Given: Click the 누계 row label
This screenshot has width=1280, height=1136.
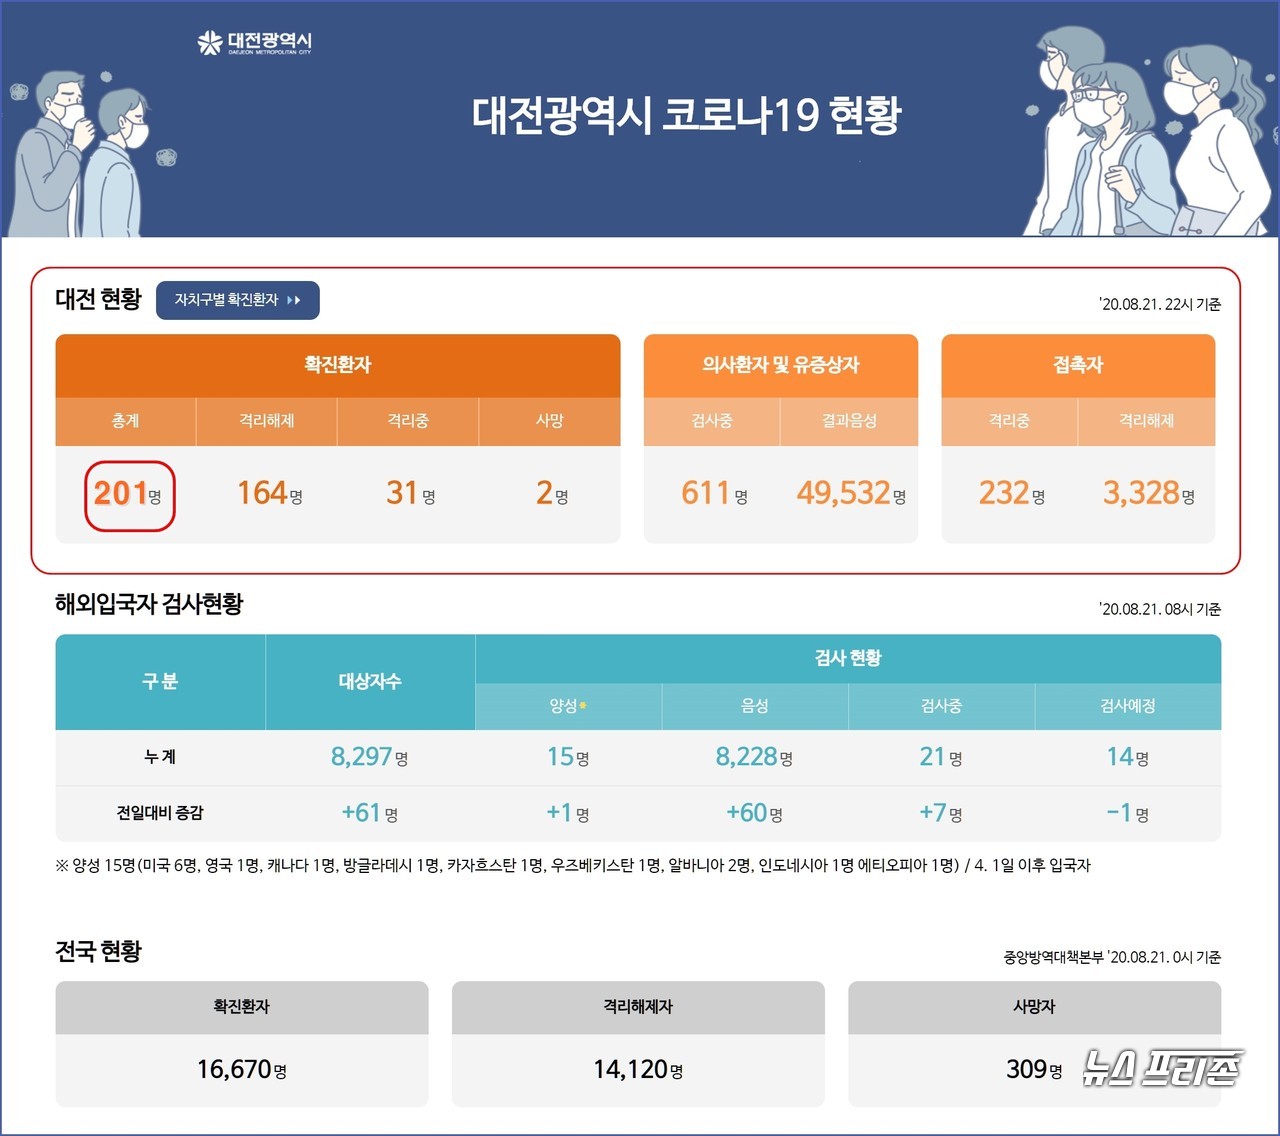Looking at the screenshot, I should click(160, 757).
